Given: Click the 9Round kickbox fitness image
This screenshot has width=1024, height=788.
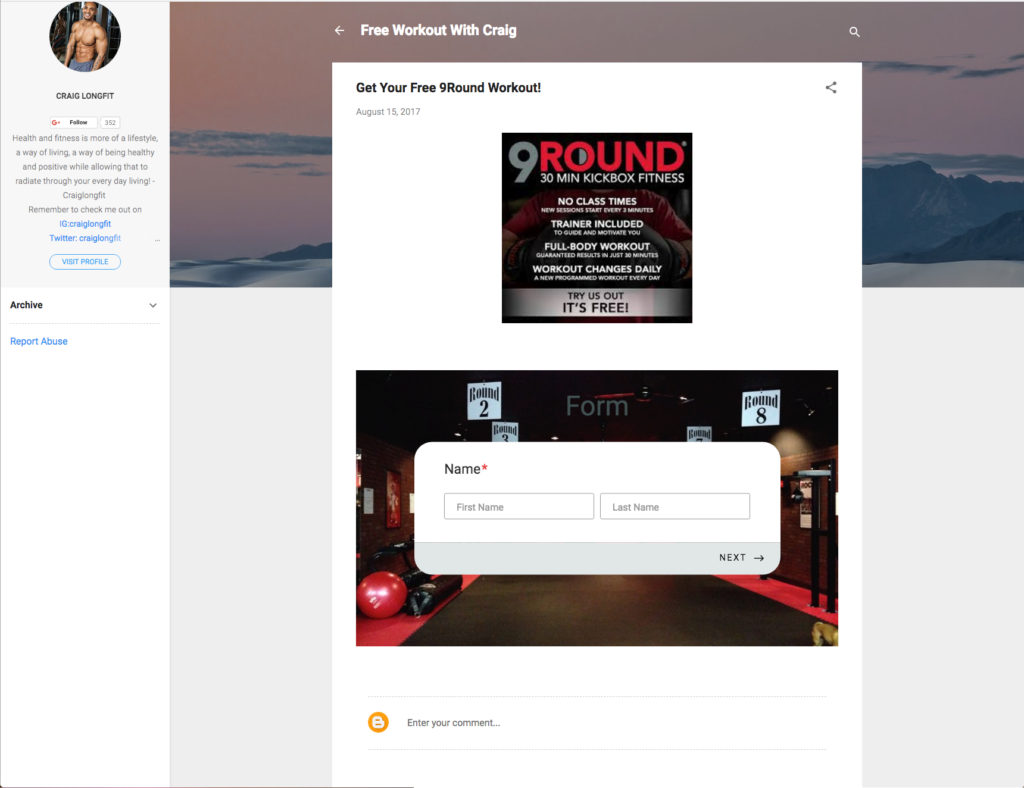Looking at the screenshot, I should [x=597, y=228].
